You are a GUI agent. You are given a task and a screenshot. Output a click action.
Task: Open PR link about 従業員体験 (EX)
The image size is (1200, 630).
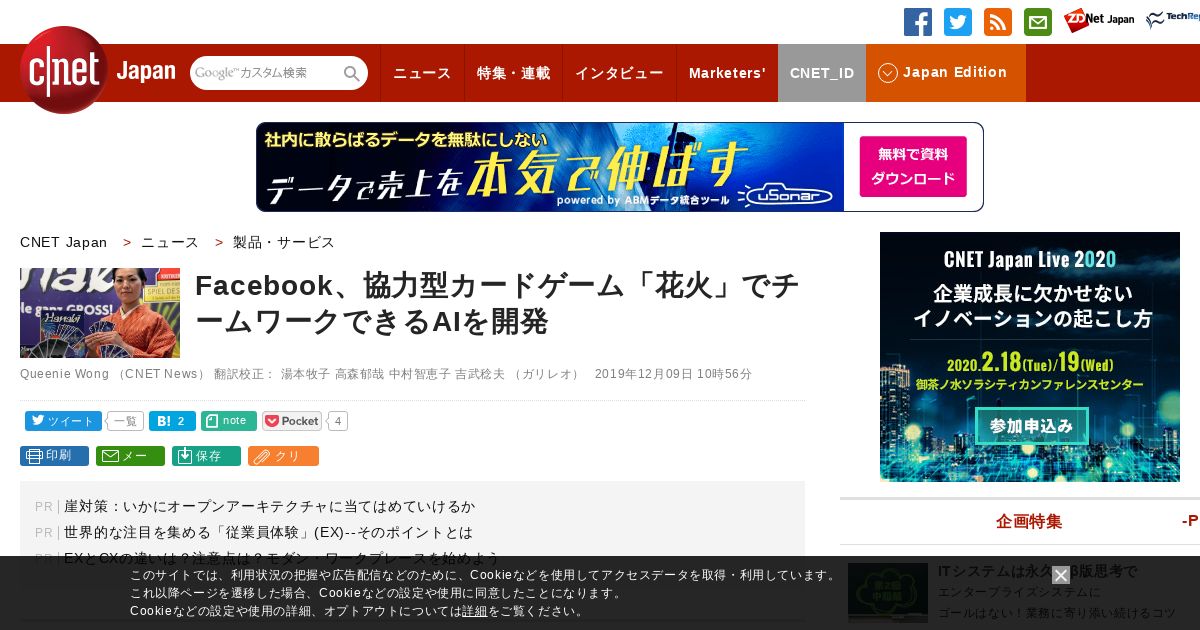pyautogui.click(x=268, y=532)
